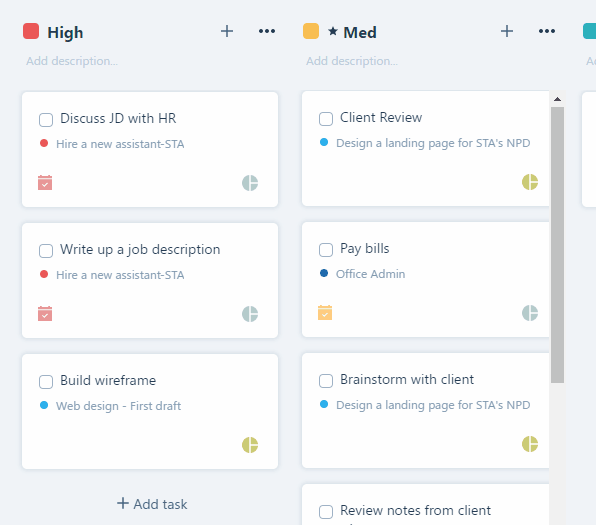The height and width of the screenshot is (525, 596).
Task: Click the yellow calendar icon on Pay bills card
Action: (325, 312)
